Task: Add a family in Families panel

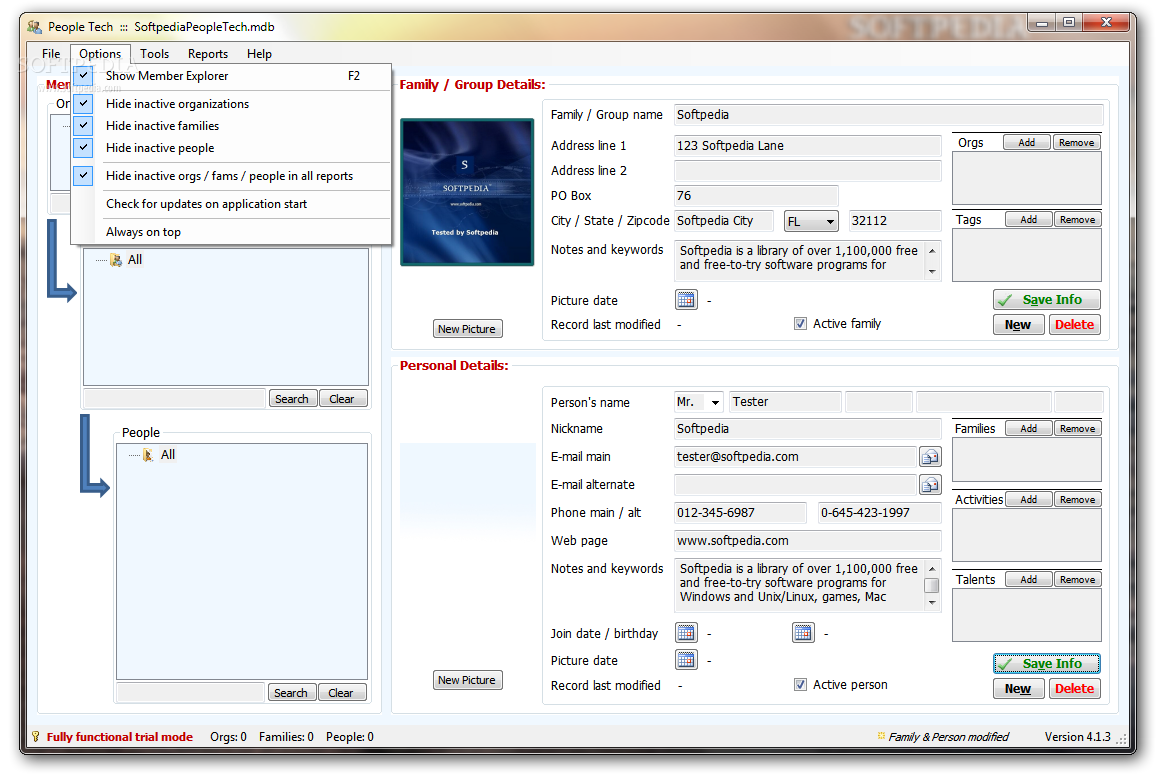Action: (1029, 429)
